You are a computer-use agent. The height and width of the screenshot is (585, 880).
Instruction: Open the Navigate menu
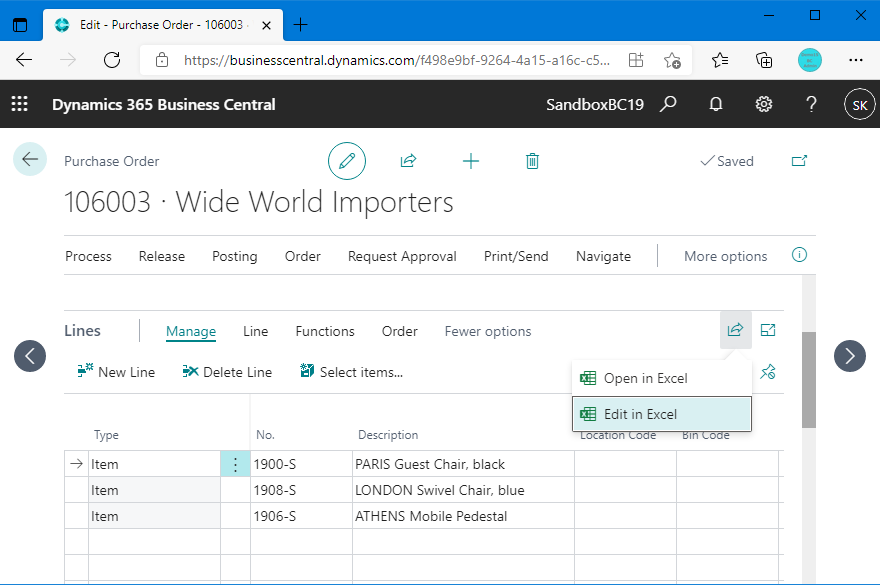(x=603, y=256)
